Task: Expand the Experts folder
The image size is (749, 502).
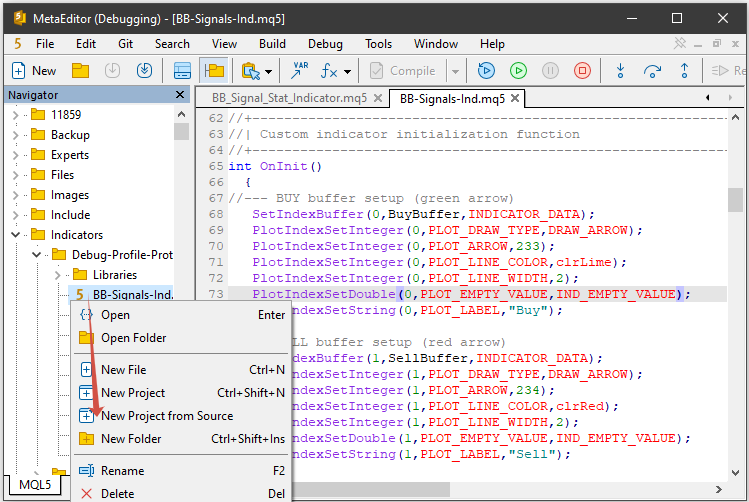Action: pos(15,155)
